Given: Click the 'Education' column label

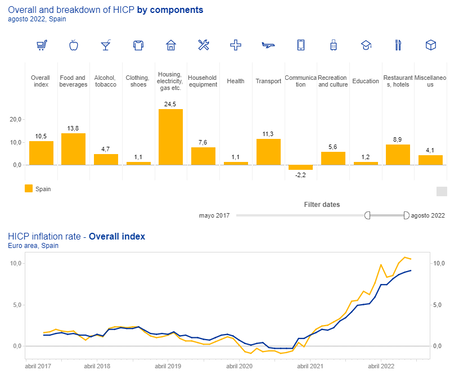Looking at the screenshot, I should [366, 81].
